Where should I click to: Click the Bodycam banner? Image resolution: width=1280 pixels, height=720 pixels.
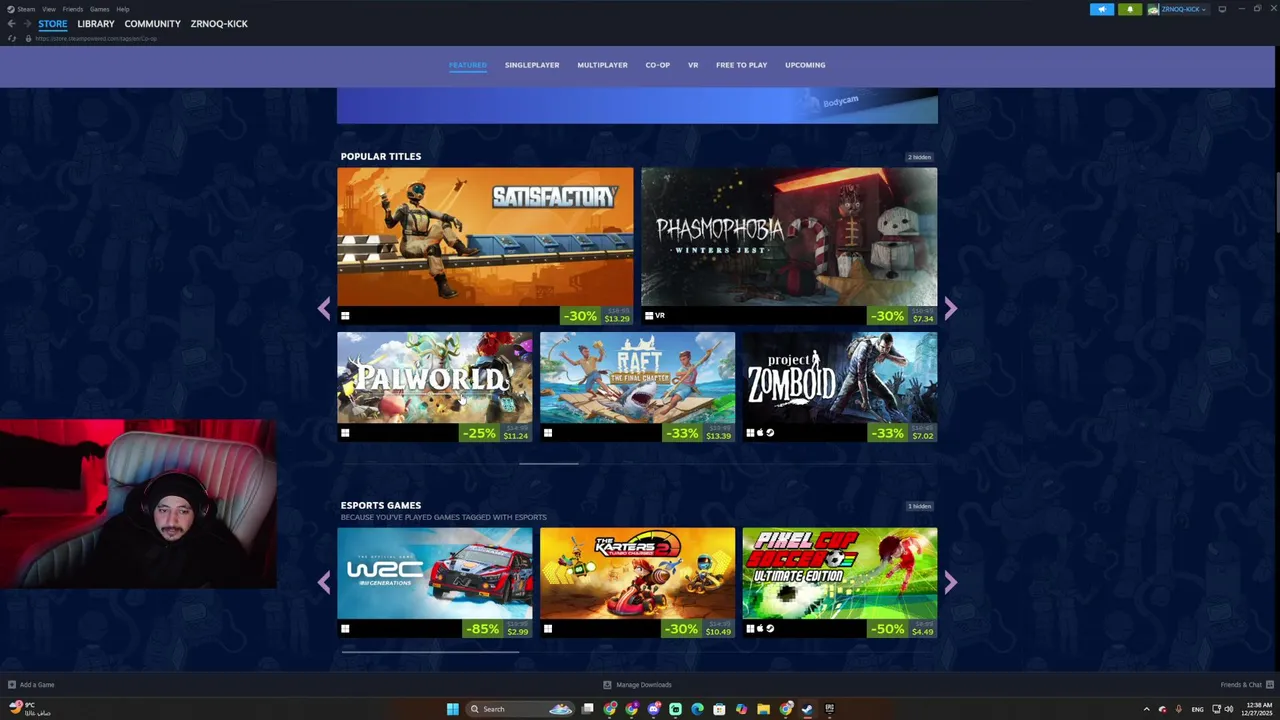pyautogui.click(x=637, y=105)
